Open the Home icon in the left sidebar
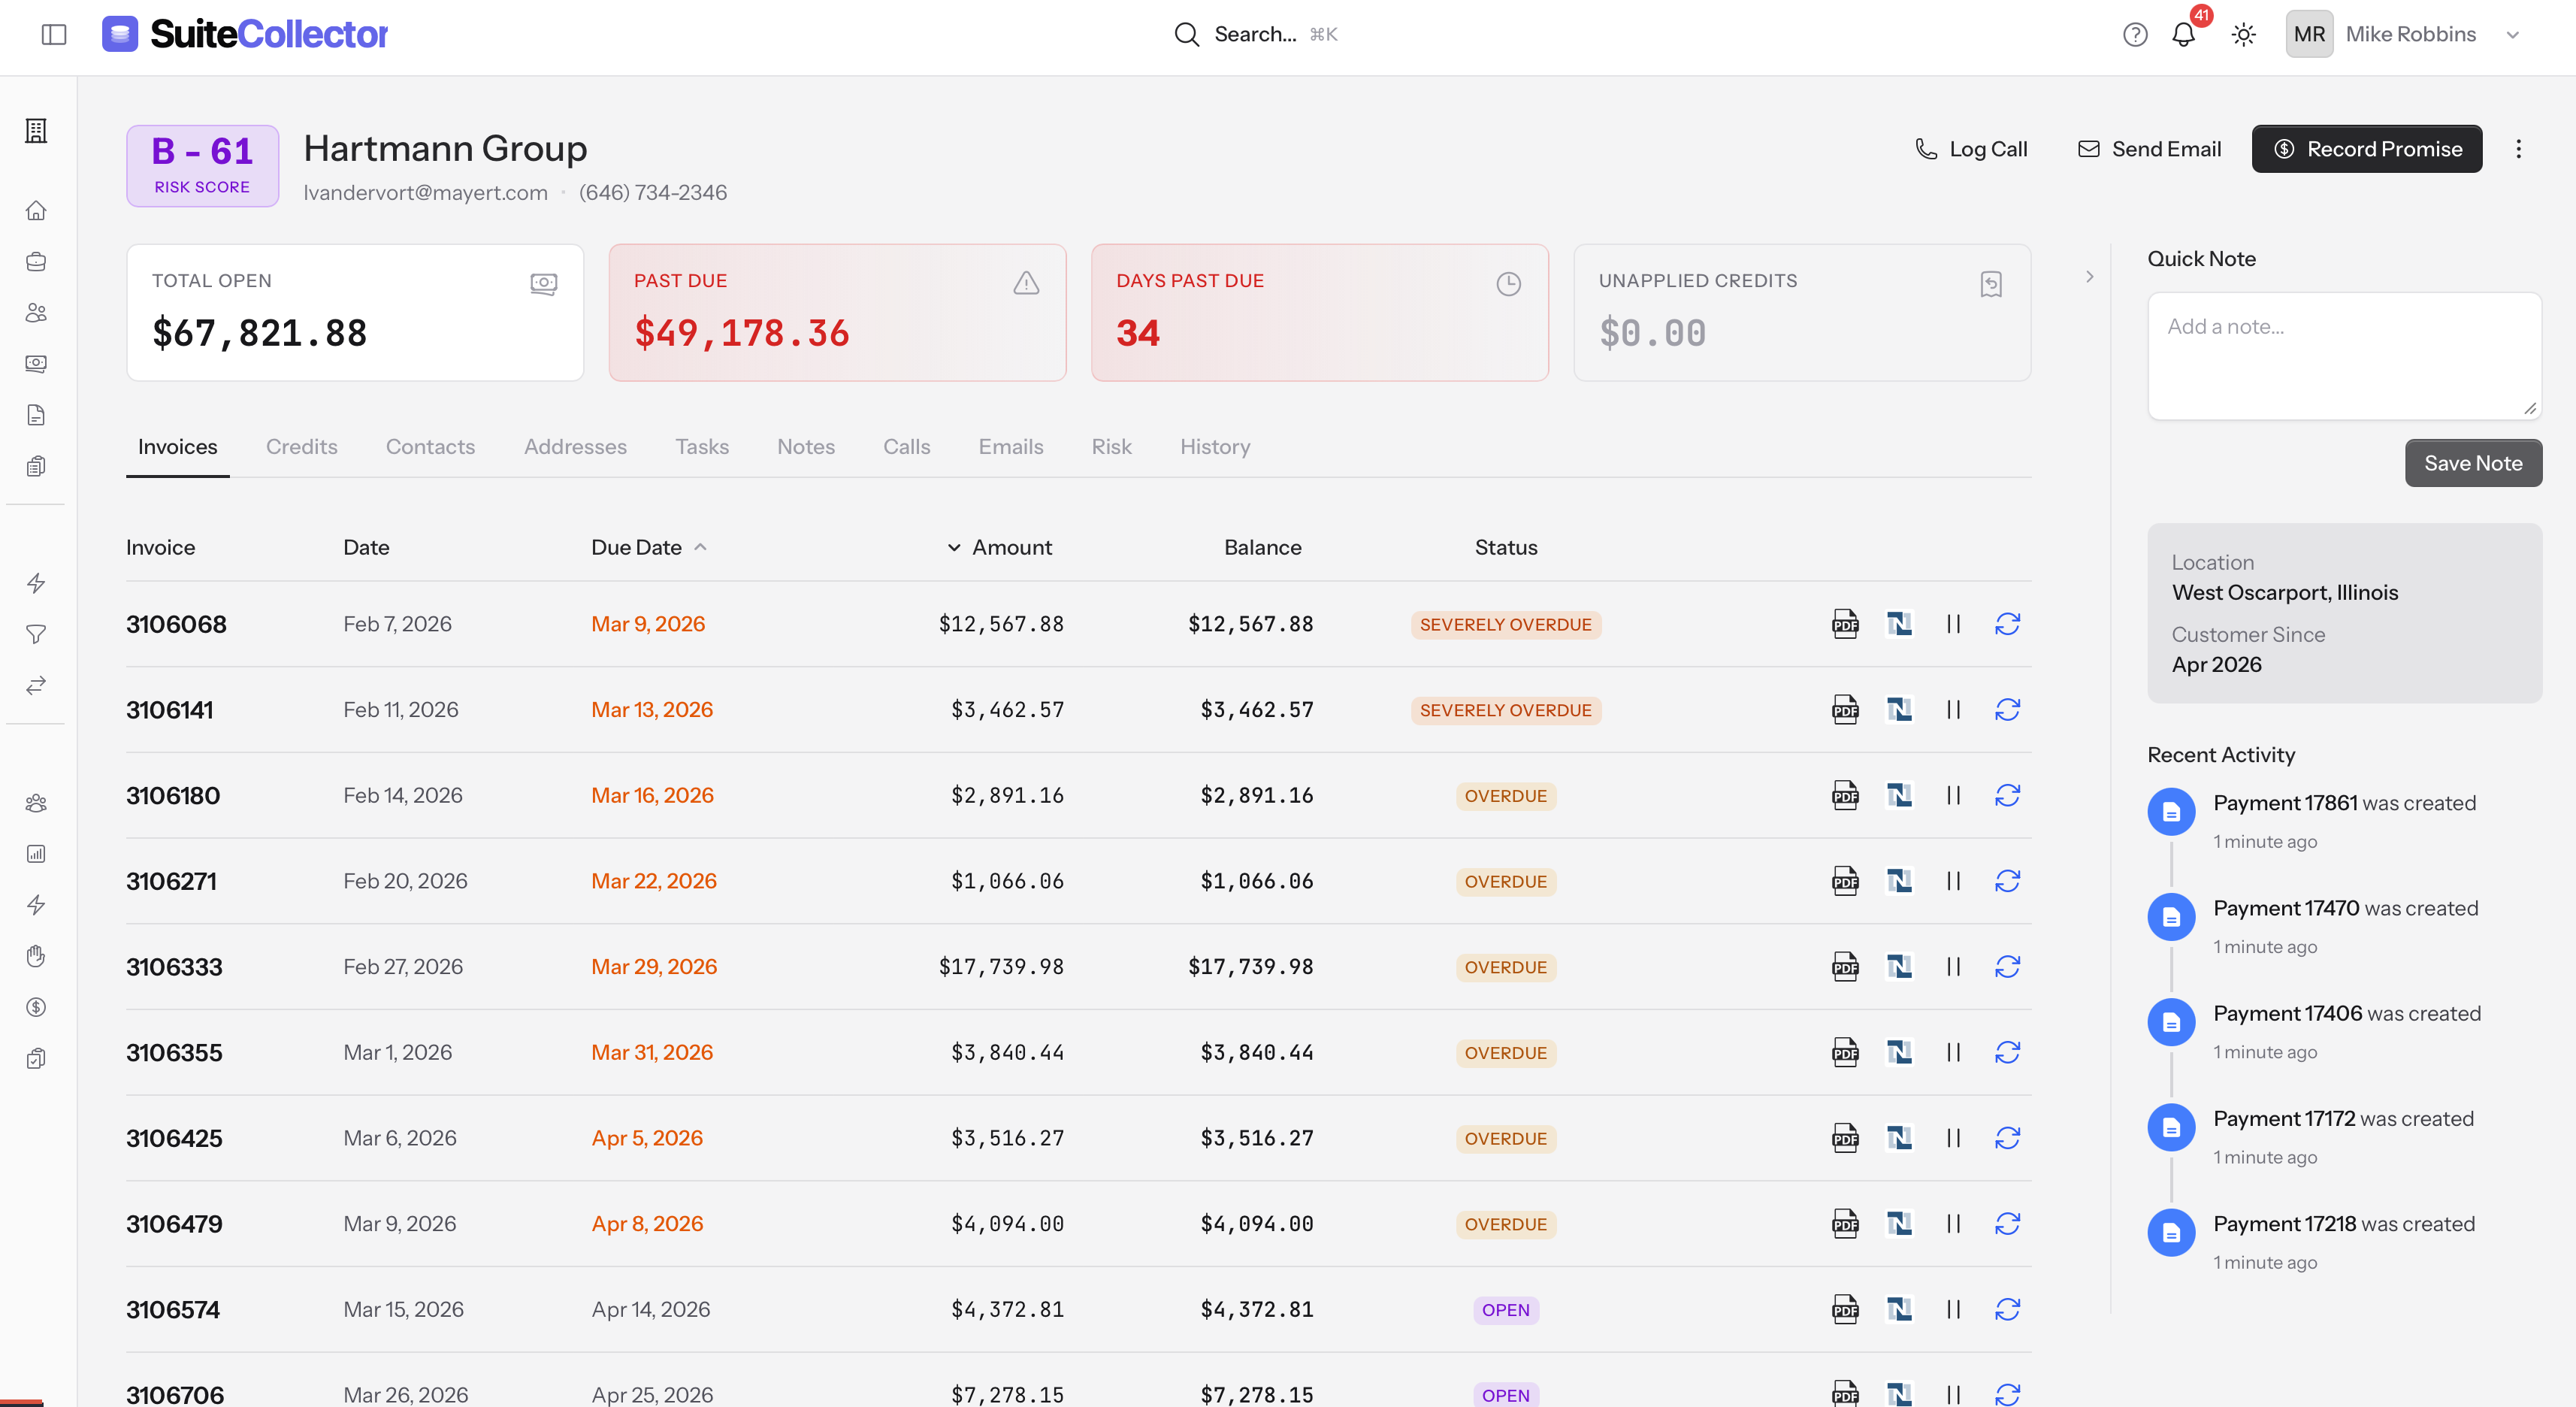The height and width of the screenshot is (1407, 2576). point(36,211)
